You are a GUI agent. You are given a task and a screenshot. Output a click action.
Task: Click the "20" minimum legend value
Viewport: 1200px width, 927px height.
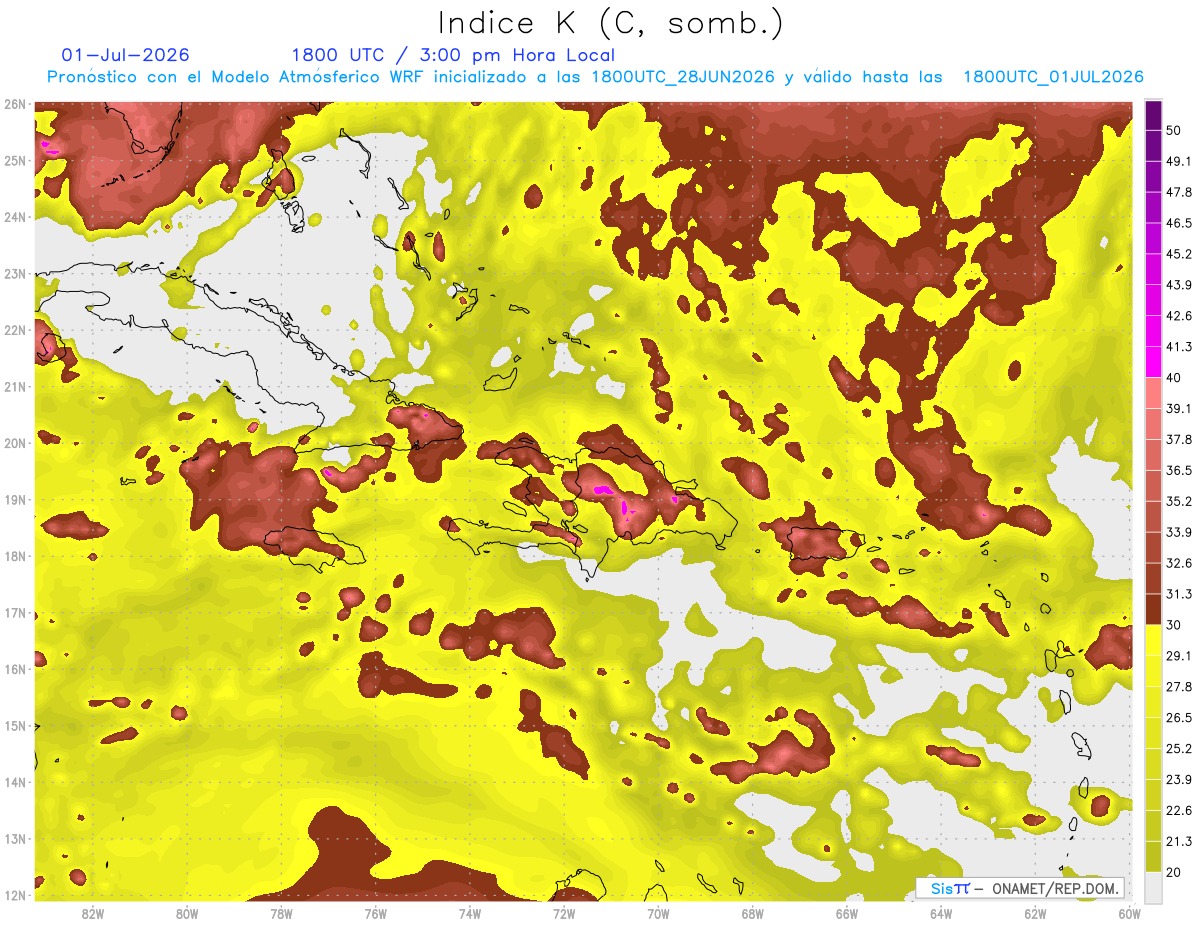[x=1175, y=873]
